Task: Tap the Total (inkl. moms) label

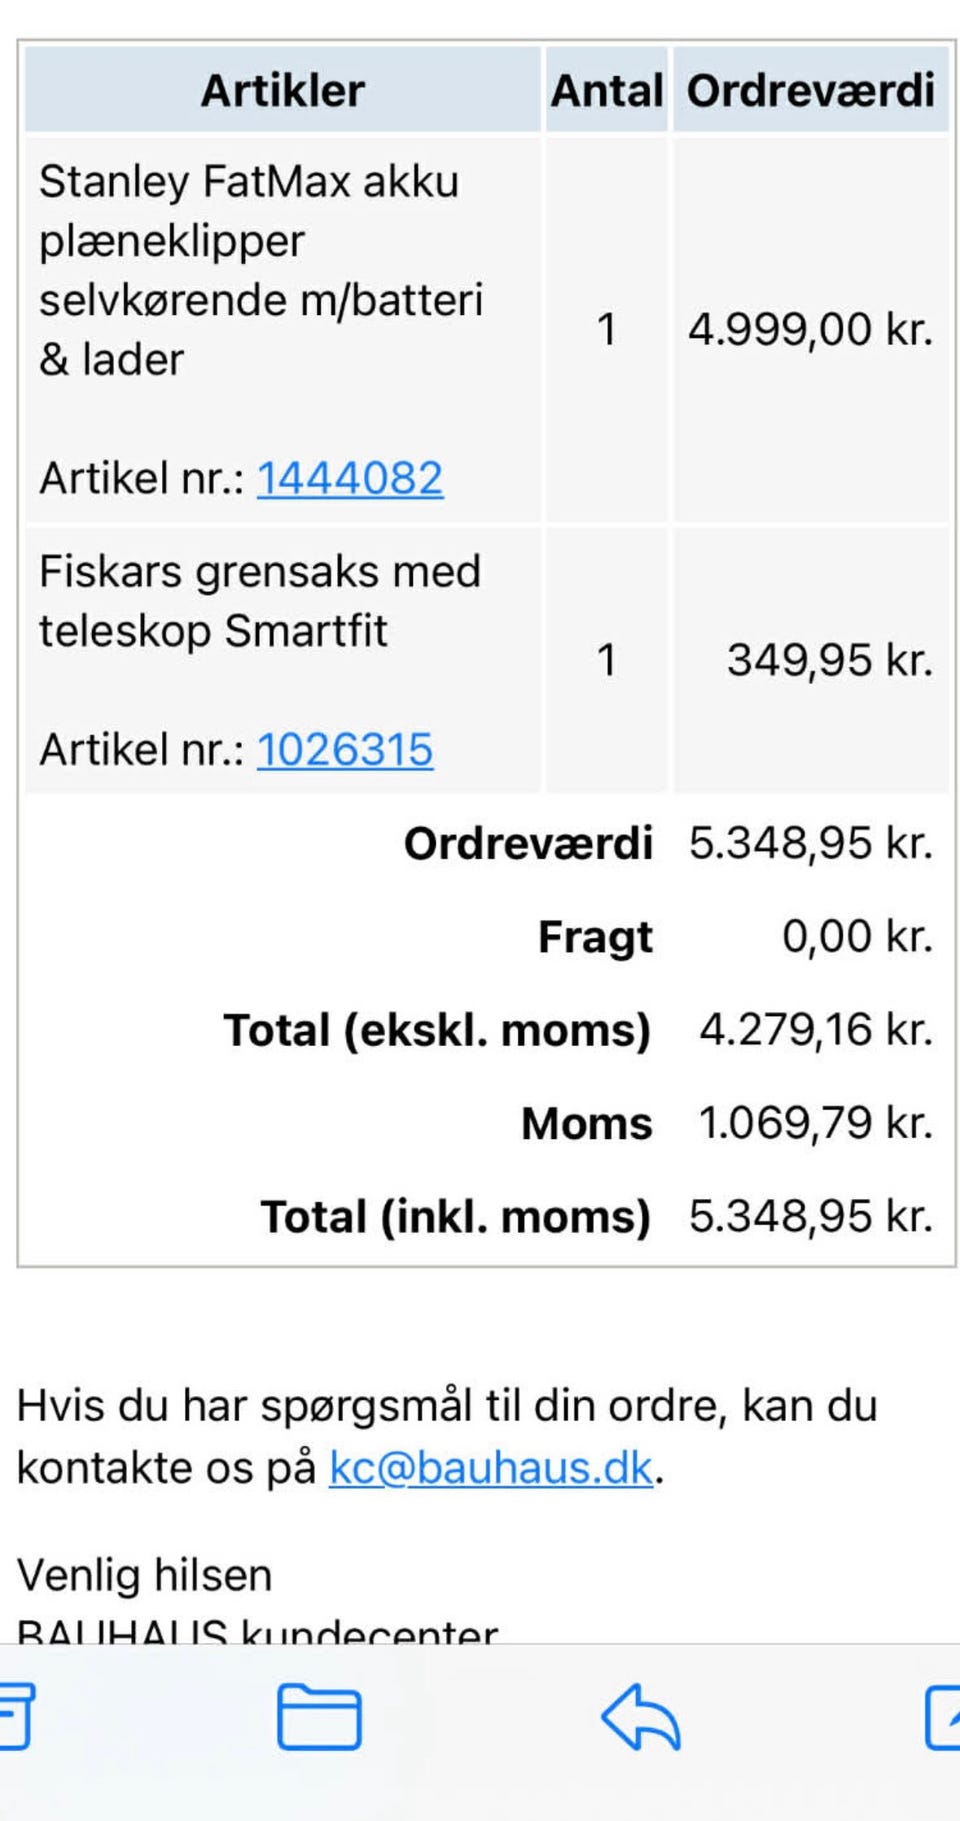Action: click(x=456, y=1217)
